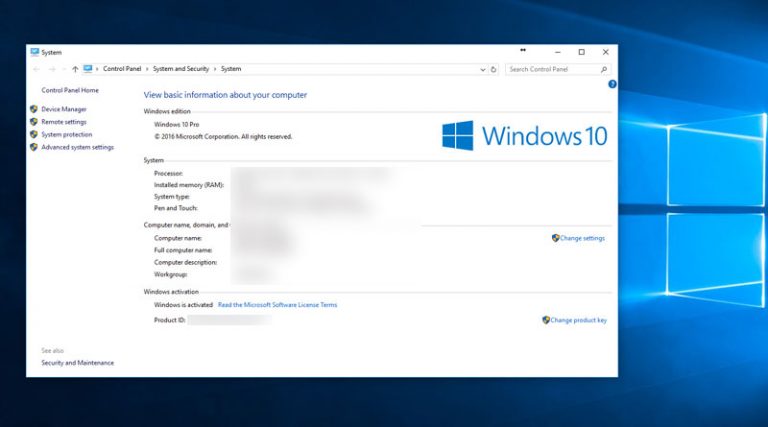Click shield icon next to Change product key

pyautogui.click(x=546, y=320)
